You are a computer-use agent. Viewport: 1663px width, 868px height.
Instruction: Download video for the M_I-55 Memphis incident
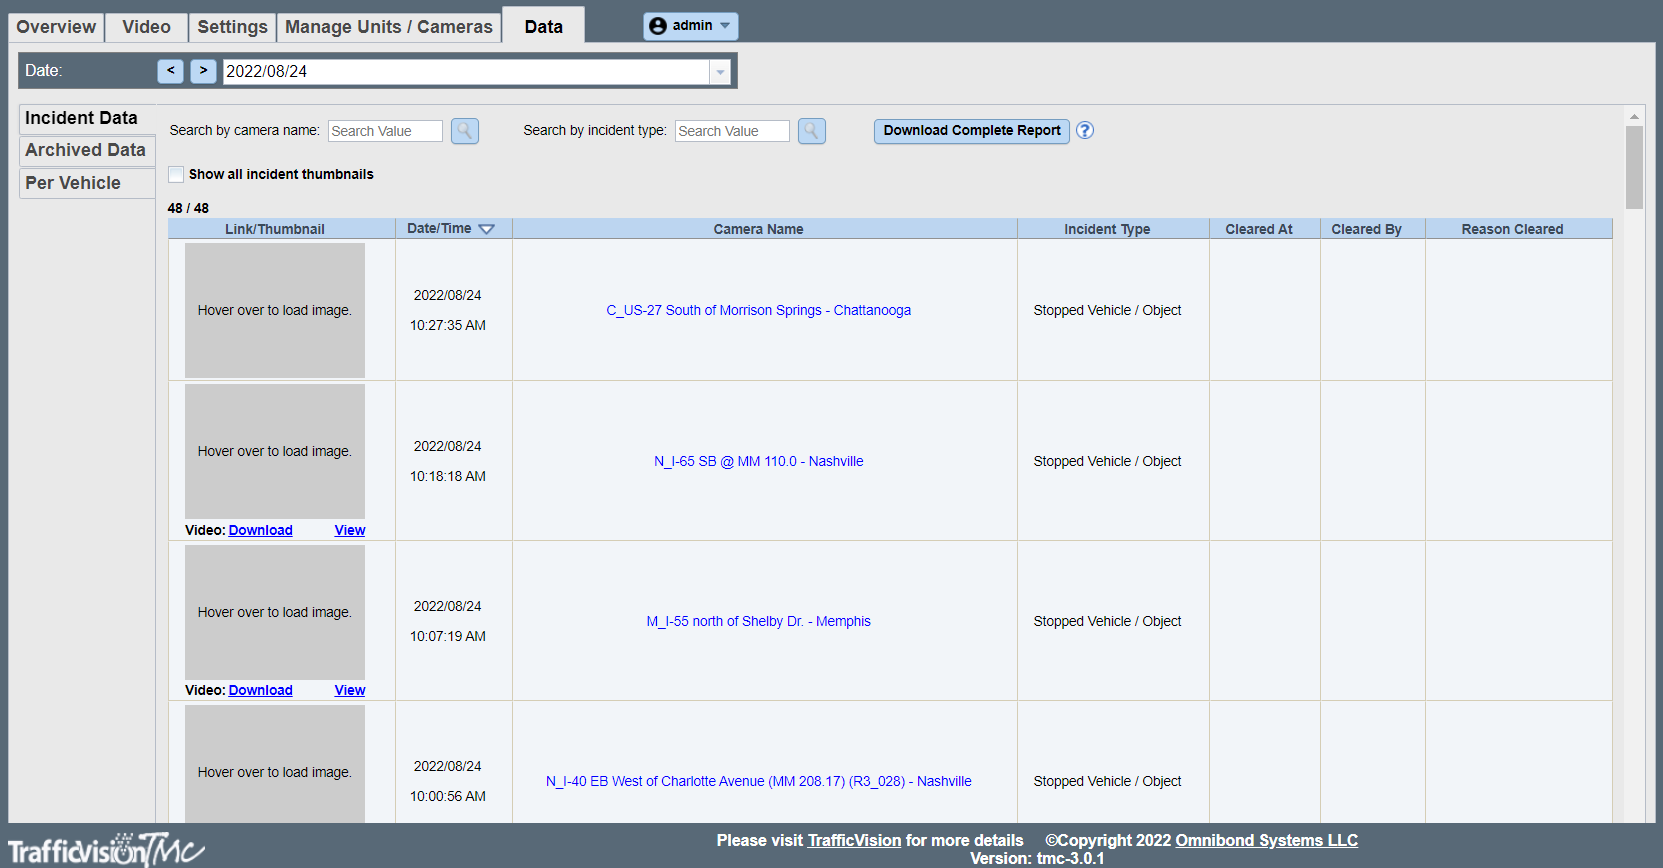point(260,690)
